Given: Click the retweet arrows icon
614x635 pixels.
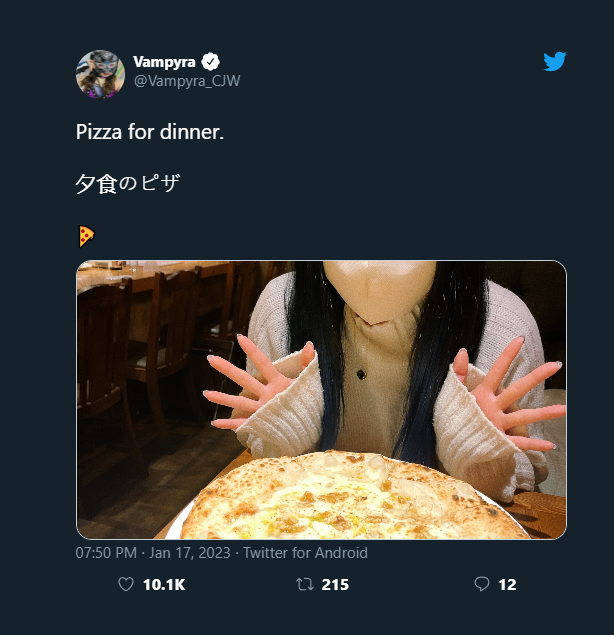Looking at the screenshot, I should pyautogui.click(x=305, y=585).
